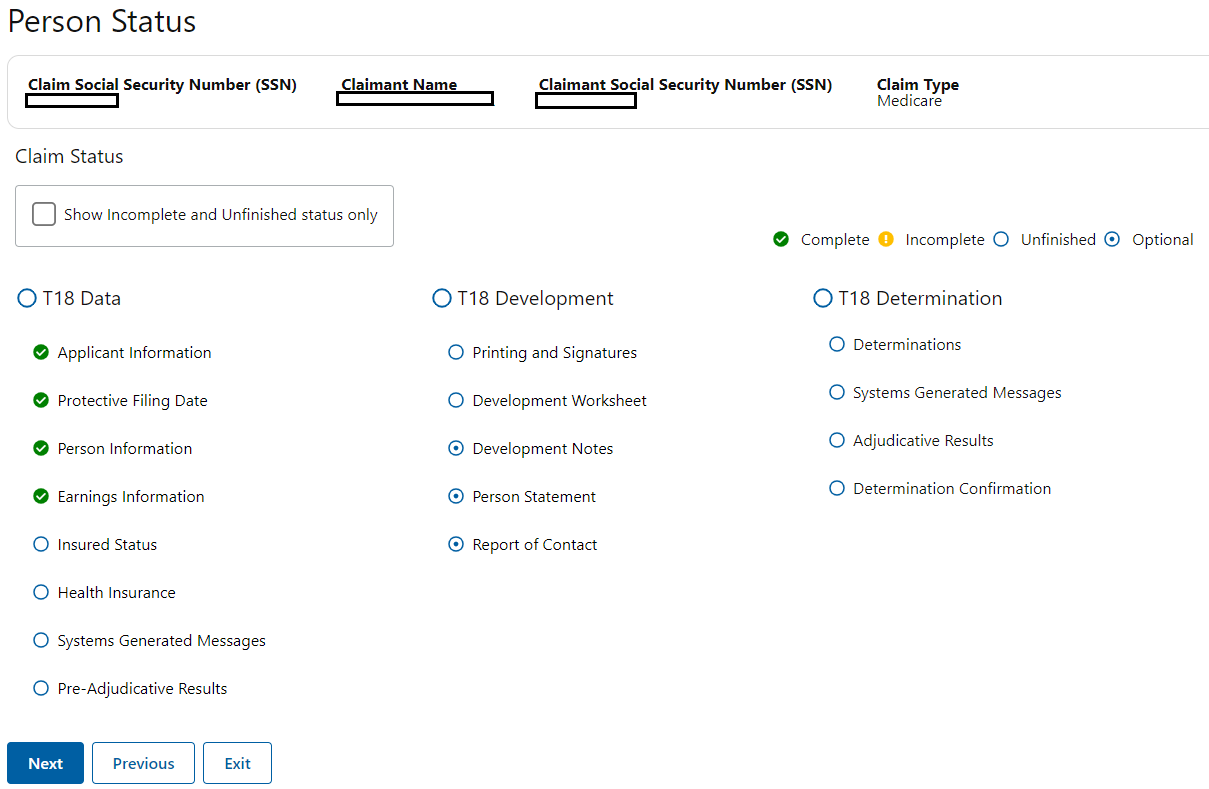Click the circle icon beside Adjudicative Results

tap(837, 440)
